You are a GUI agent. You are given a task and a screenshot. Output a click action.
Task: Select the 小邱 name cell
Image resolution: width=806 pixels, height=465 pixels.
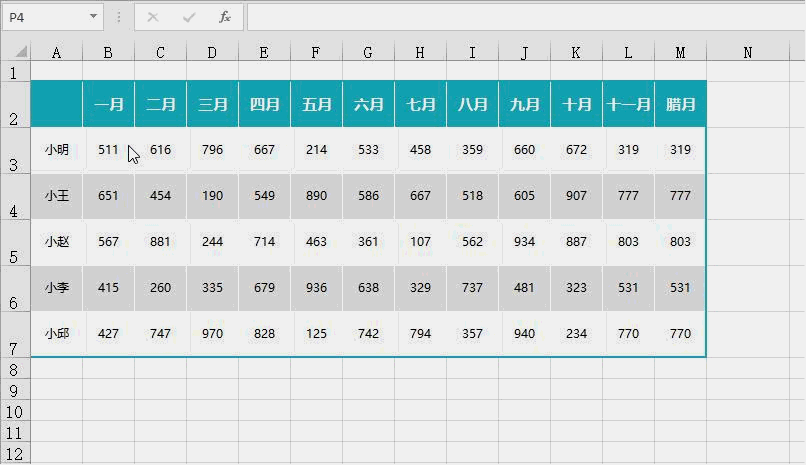(x=57, y=334)
